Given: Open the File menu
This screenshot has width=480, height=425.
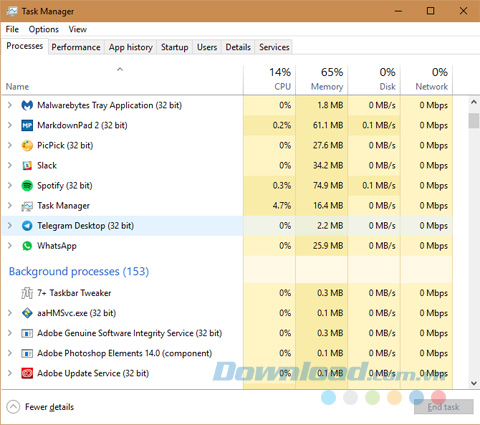Looking at the screenshot, I should 12,29.
